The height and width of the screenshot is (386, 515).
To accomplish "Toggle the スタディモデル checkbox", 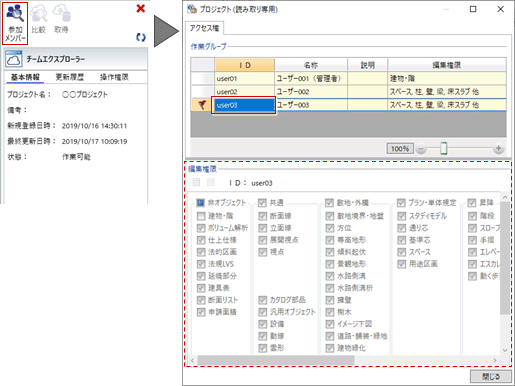I will pos(401,216).
